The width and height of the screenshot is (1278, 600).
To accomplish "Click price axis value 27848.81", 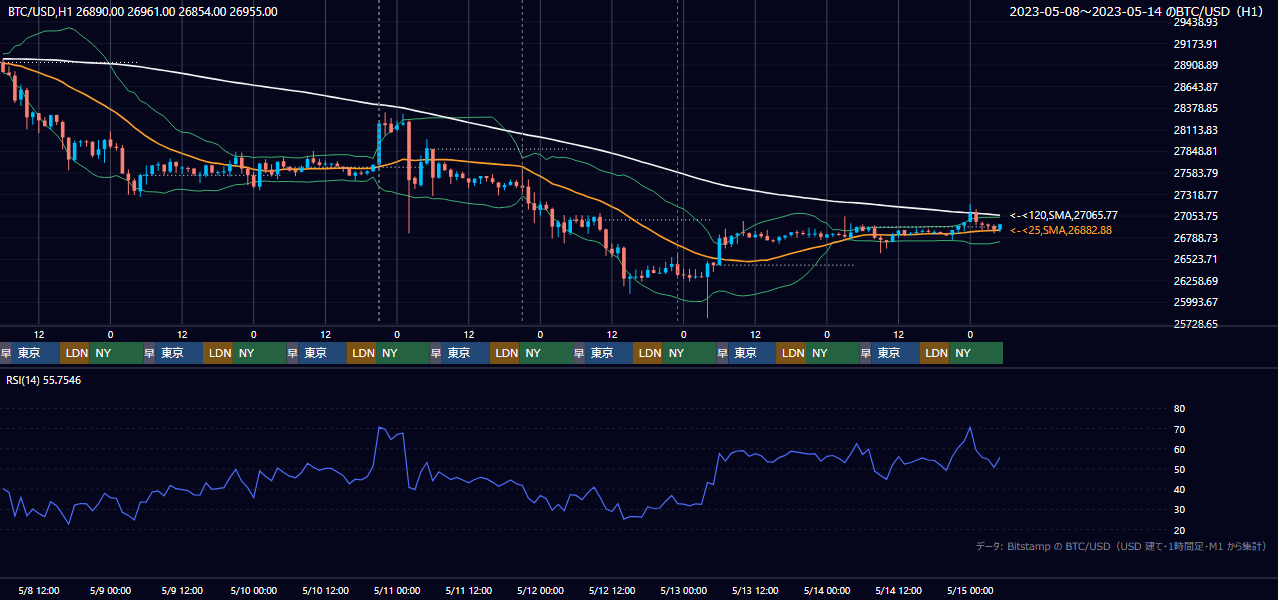I will (1195, 151).
